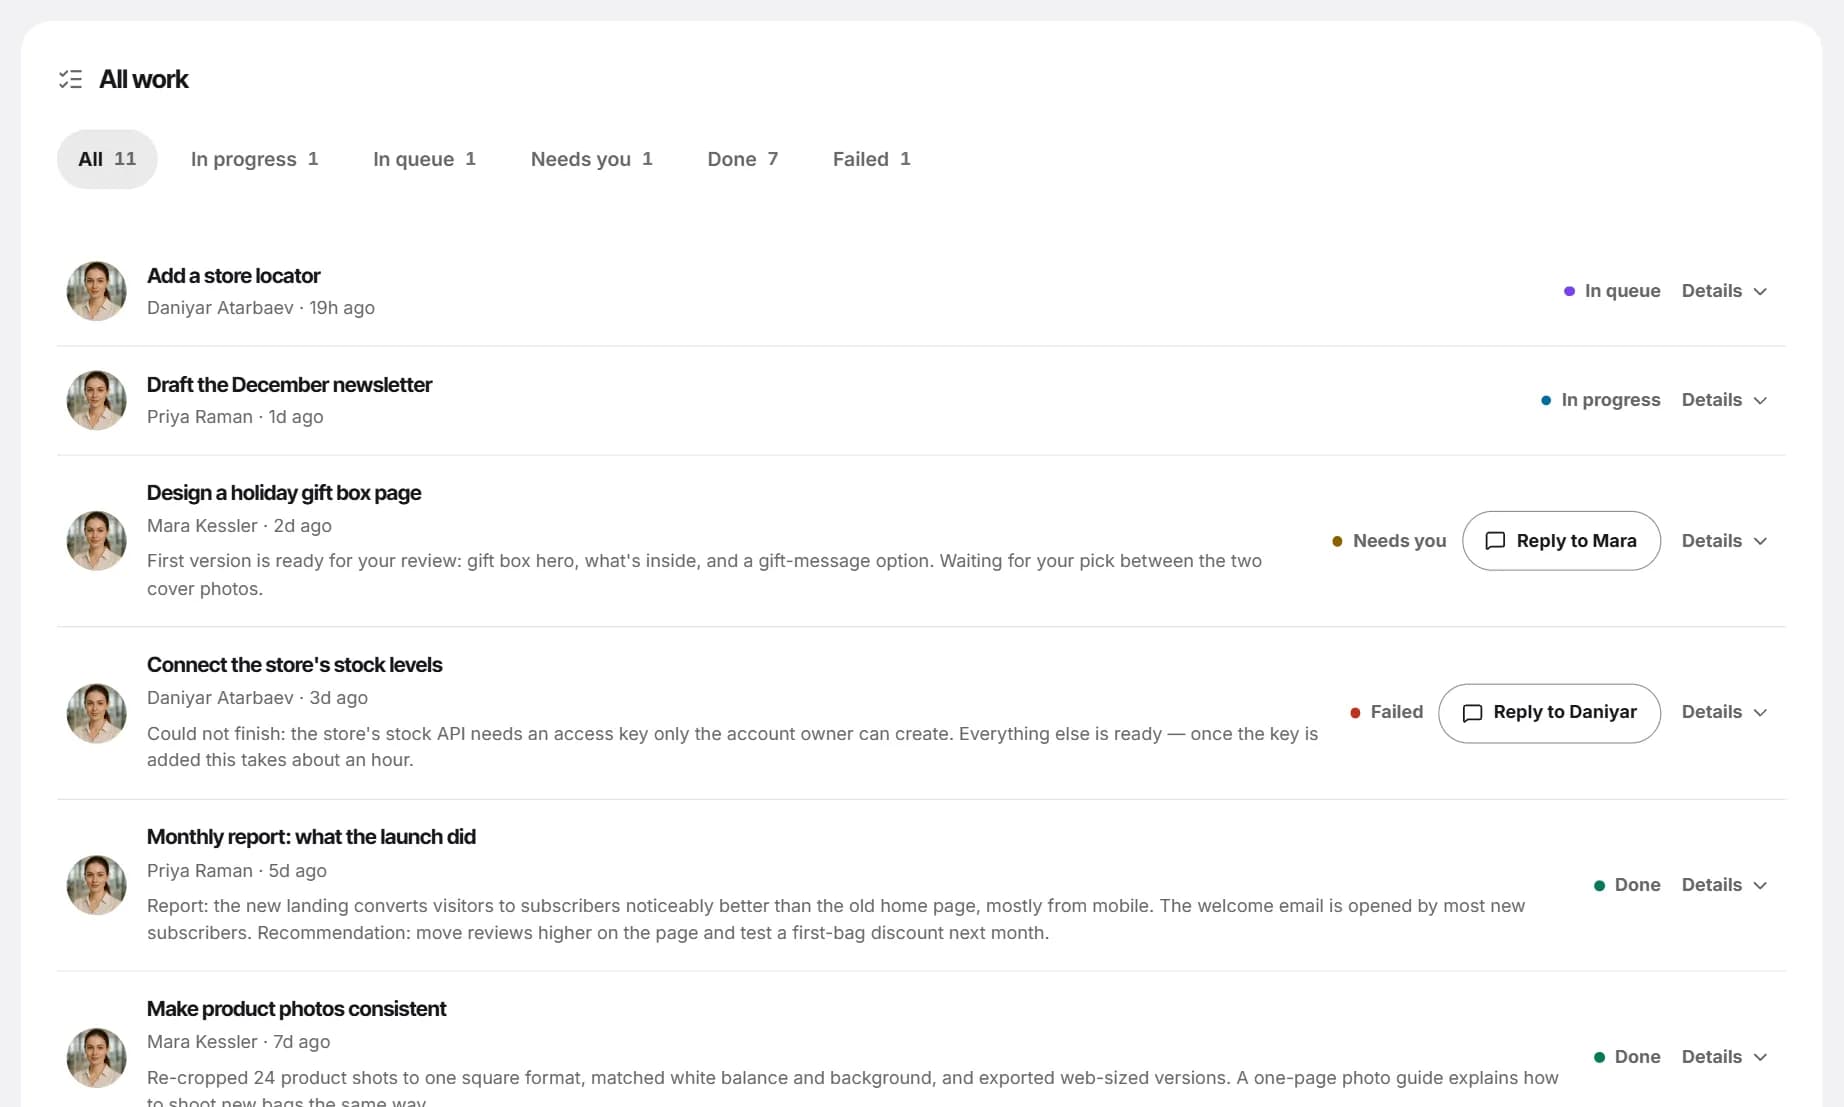Show the Failed tab

[871, 159]
